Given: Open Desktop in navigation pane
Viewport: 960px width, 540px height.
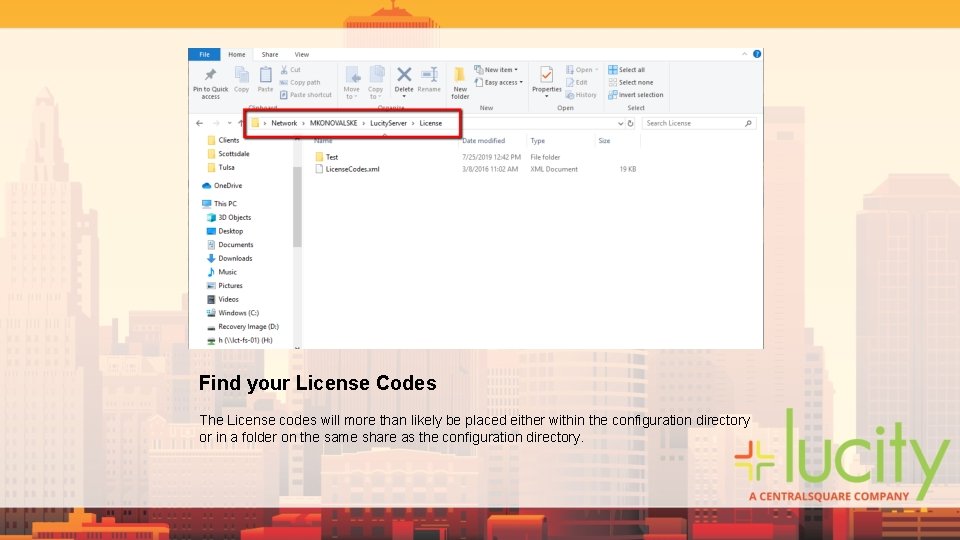Looking at the screenshot, I should pos(230,231).
